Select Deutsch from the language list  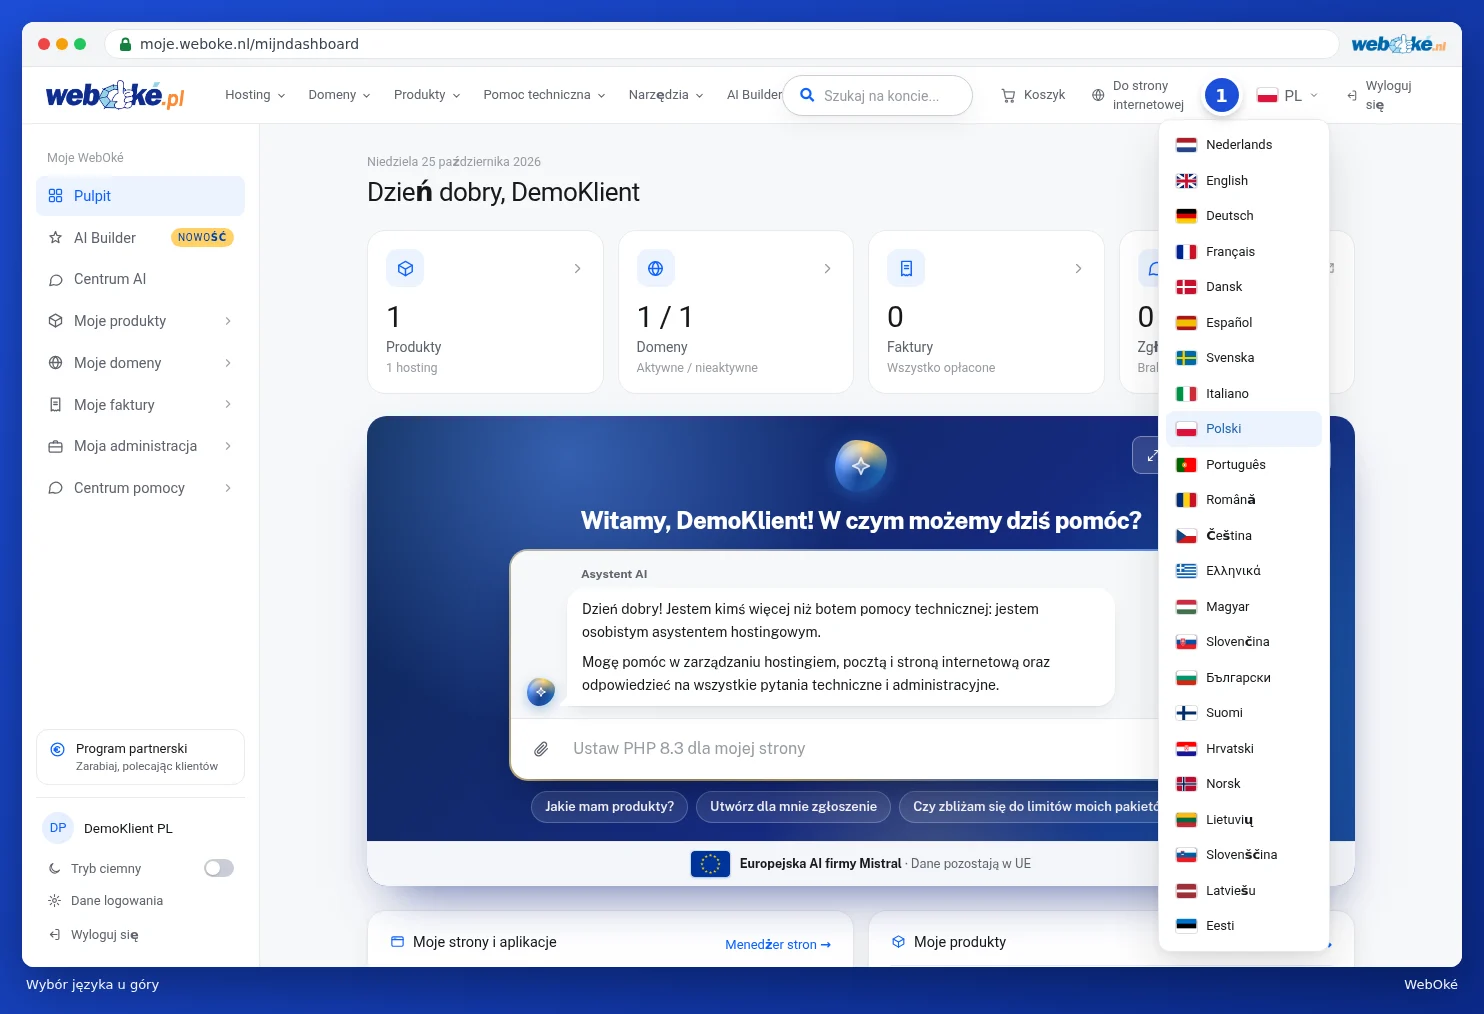point(1244,216)
